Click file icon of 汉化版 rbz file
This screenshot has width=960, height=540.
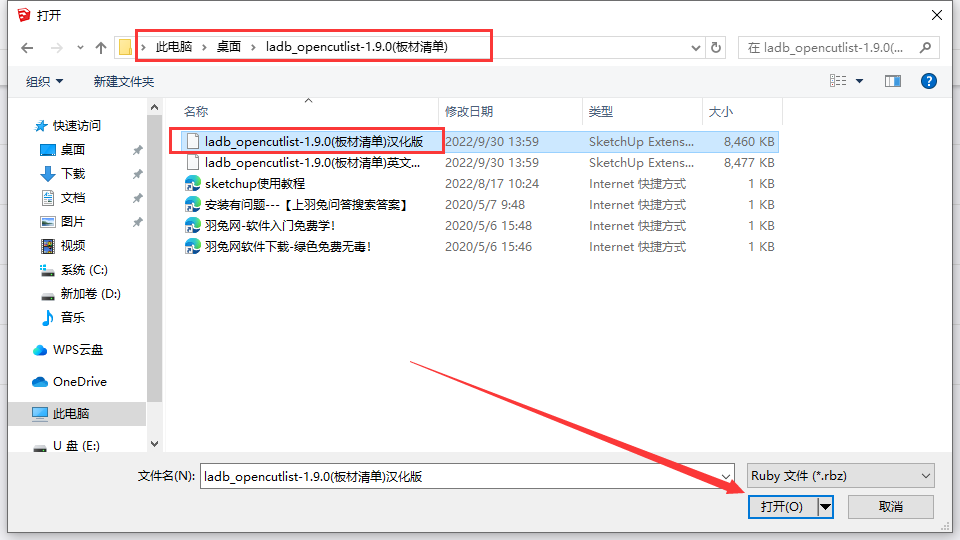click(x=193, y=141)
